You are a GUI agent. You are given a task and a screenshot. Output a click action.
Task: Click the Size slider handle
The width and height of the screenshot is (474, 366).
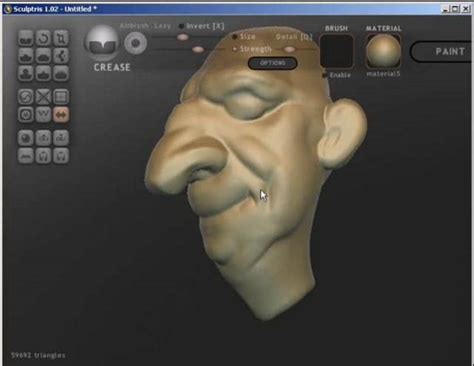pyautogui.click(x=182, y=37)
